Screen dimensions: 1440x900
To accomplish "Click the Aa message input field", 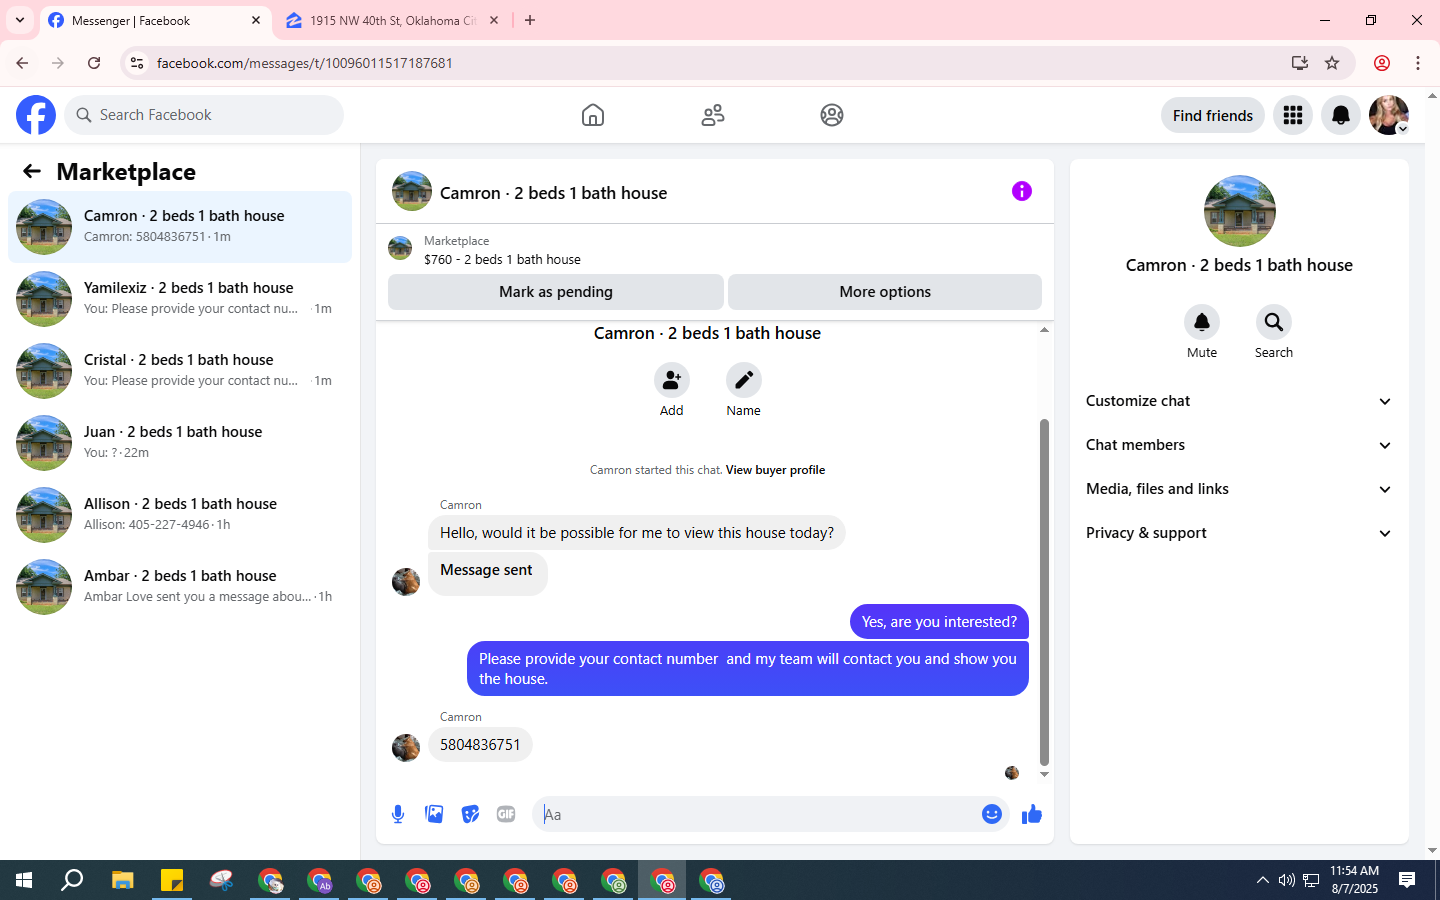I will [756, 814].
